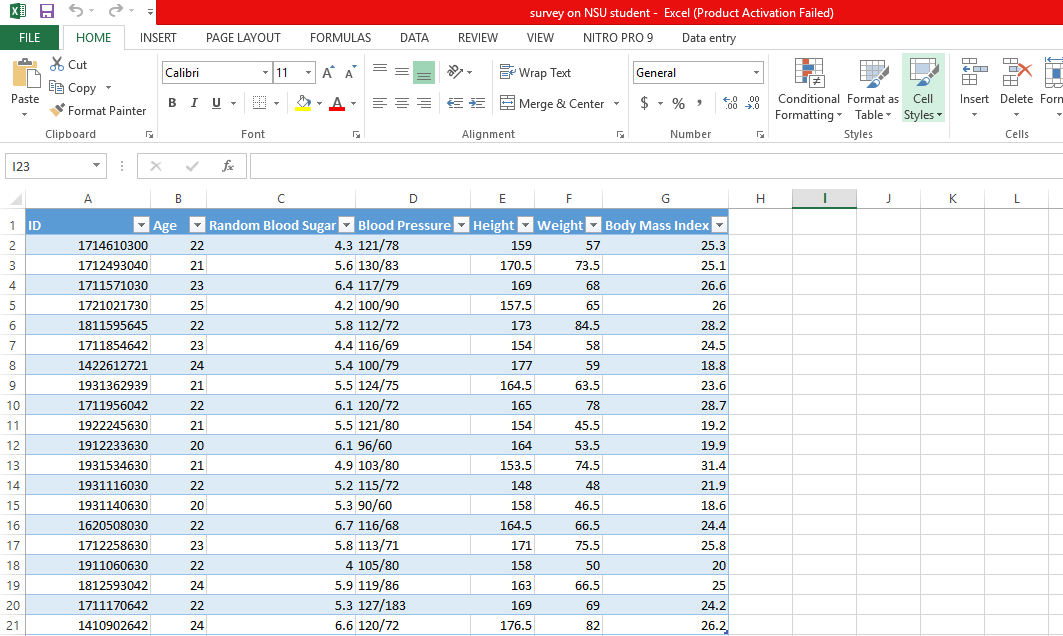Open the Age column filter dropdown
This screenshot has height=636, width=1063.
pyautogui.click(x=197, y=225)
